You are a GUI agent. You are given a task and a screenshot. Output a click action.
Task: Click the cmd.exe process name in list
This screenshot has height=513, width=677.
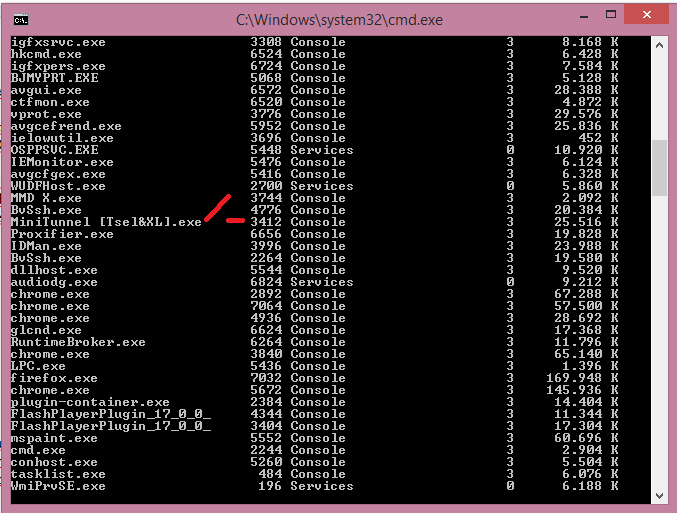[38, 450]
